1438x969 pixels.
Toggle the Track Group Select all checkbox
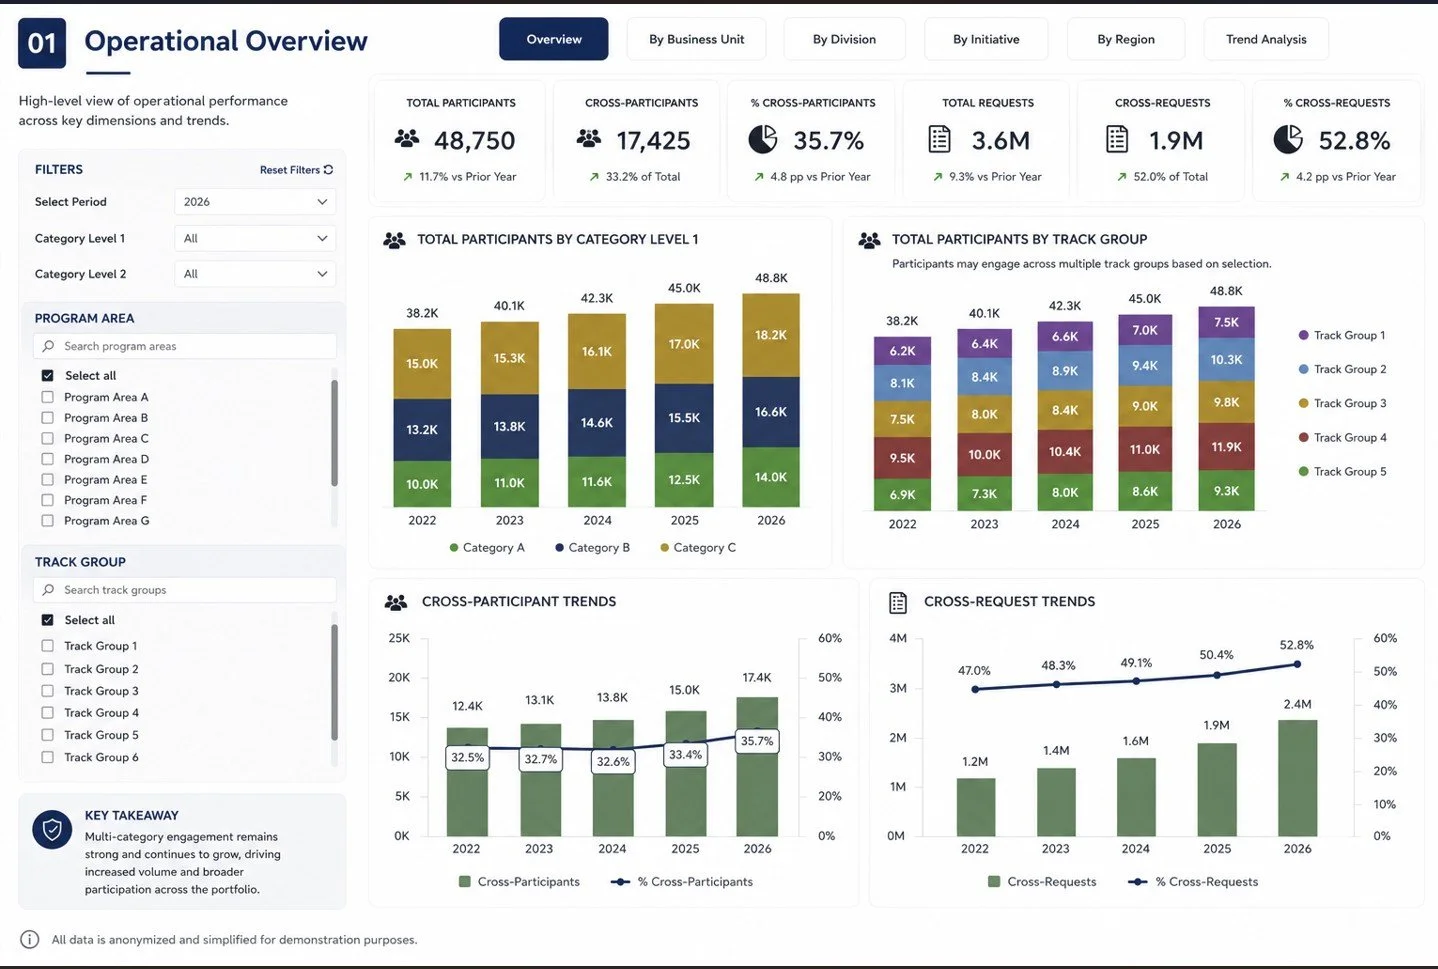(x=47, y=620)
